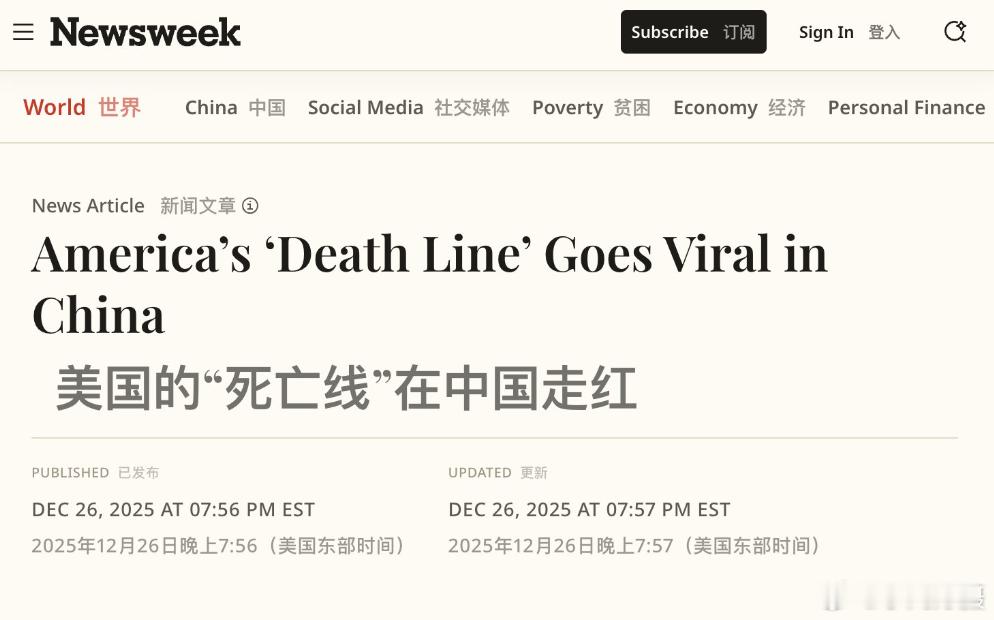The image size is (994, 620).
Task: Open the hamburger navigation menu
Action: [23, 32]
